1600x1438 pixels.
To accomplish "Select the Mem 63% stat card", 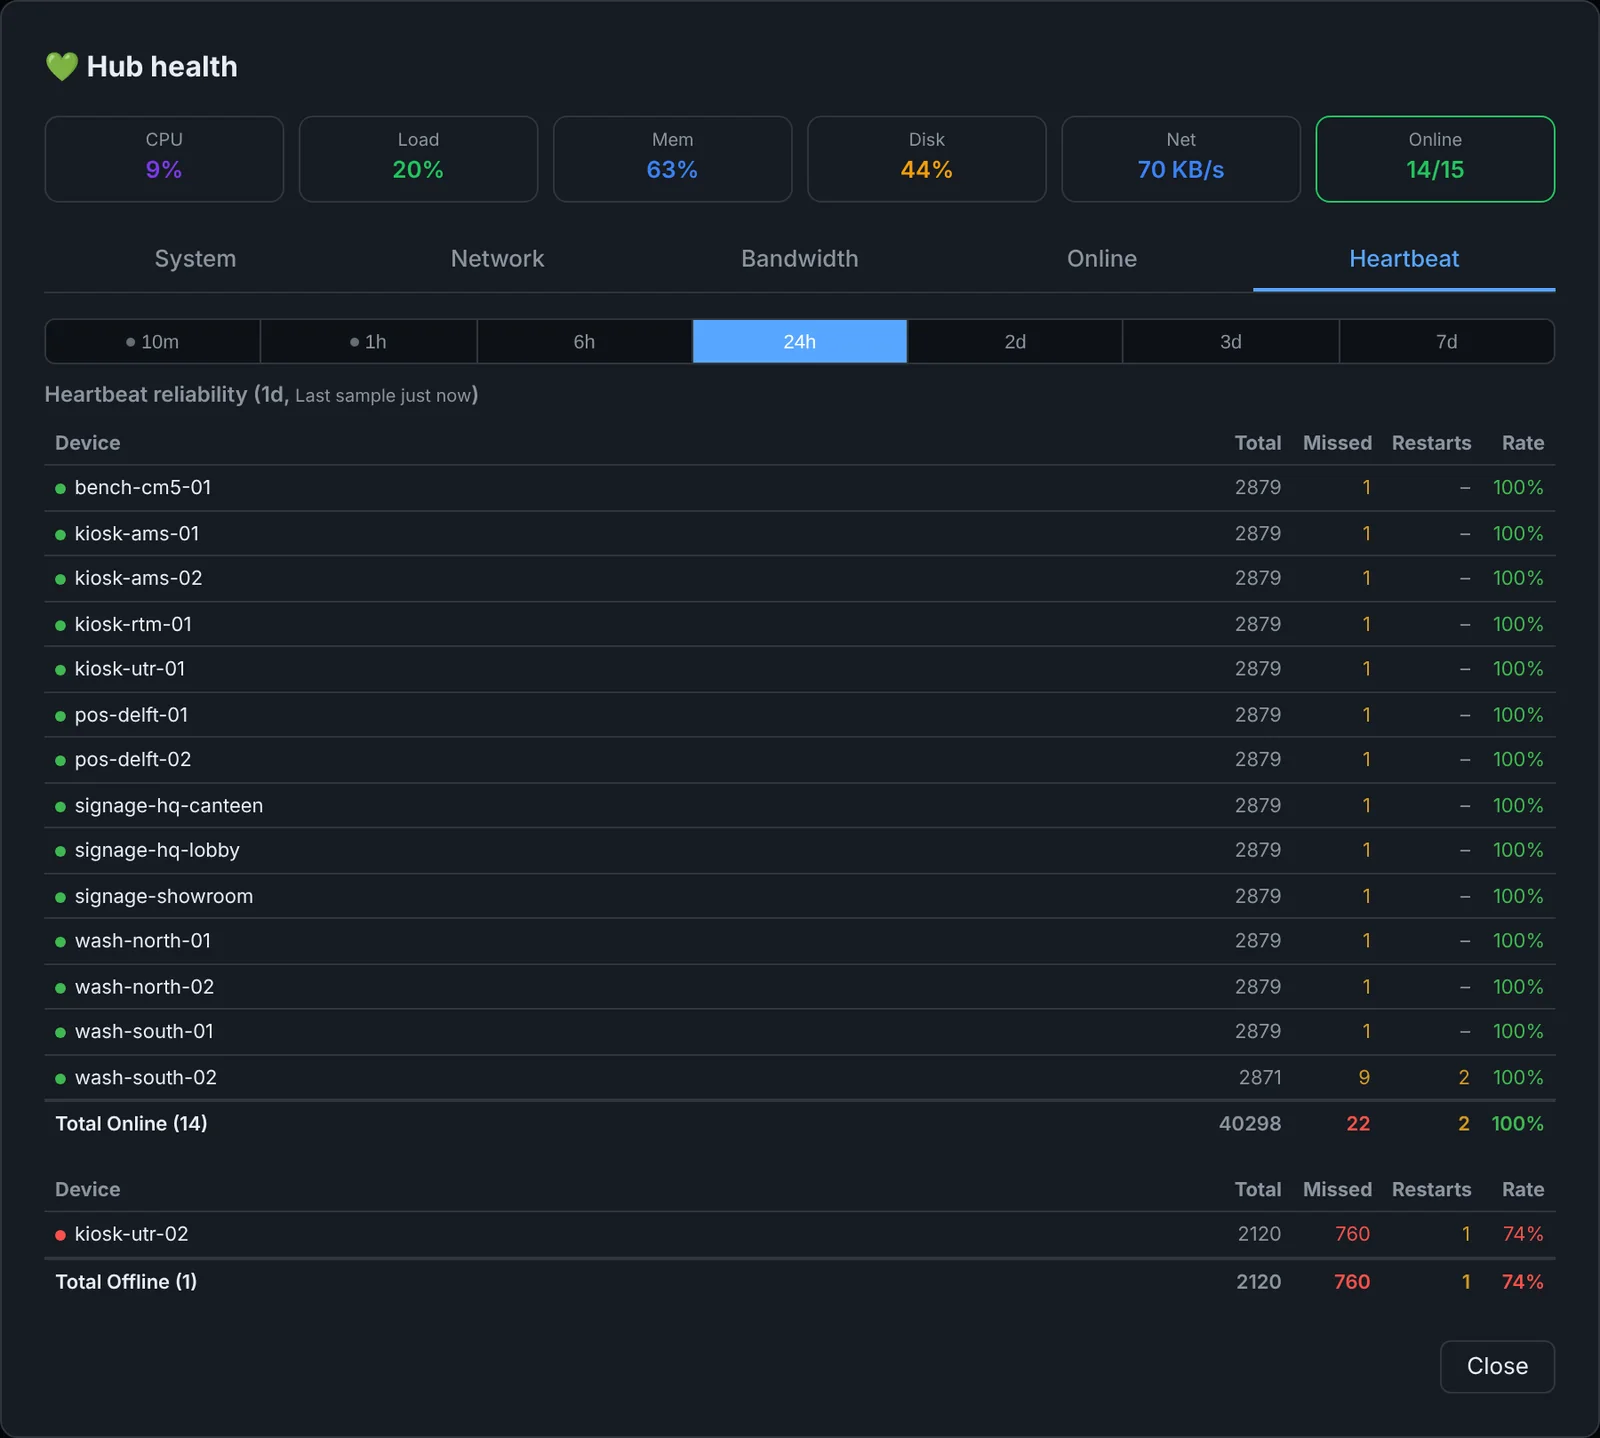I will (x=672, y=159).
